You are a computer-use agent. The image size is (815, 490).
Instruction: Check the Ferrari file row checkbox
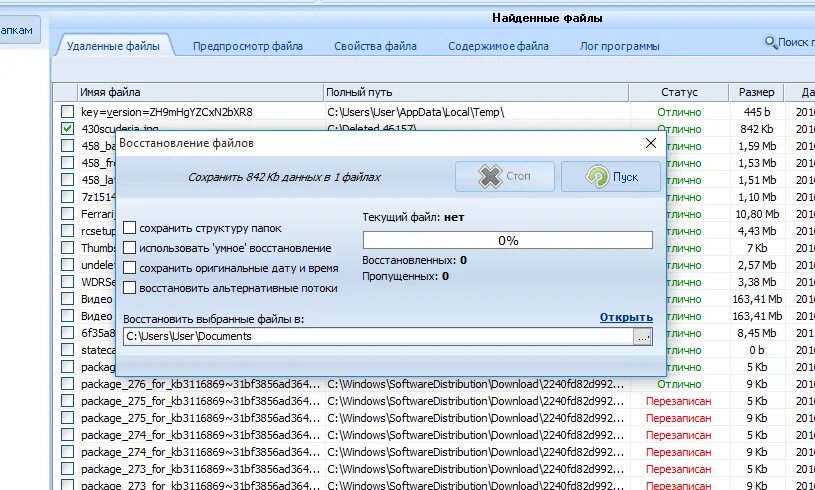click(x=67, y=214)
